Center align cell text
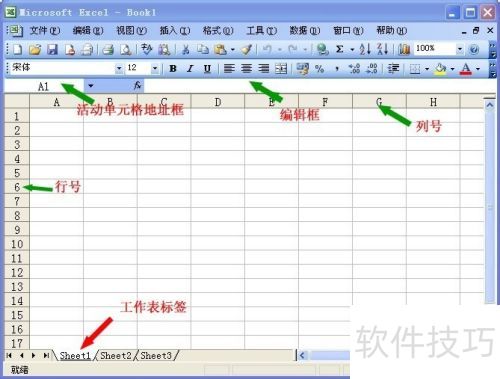 click(x=246, y=69)
